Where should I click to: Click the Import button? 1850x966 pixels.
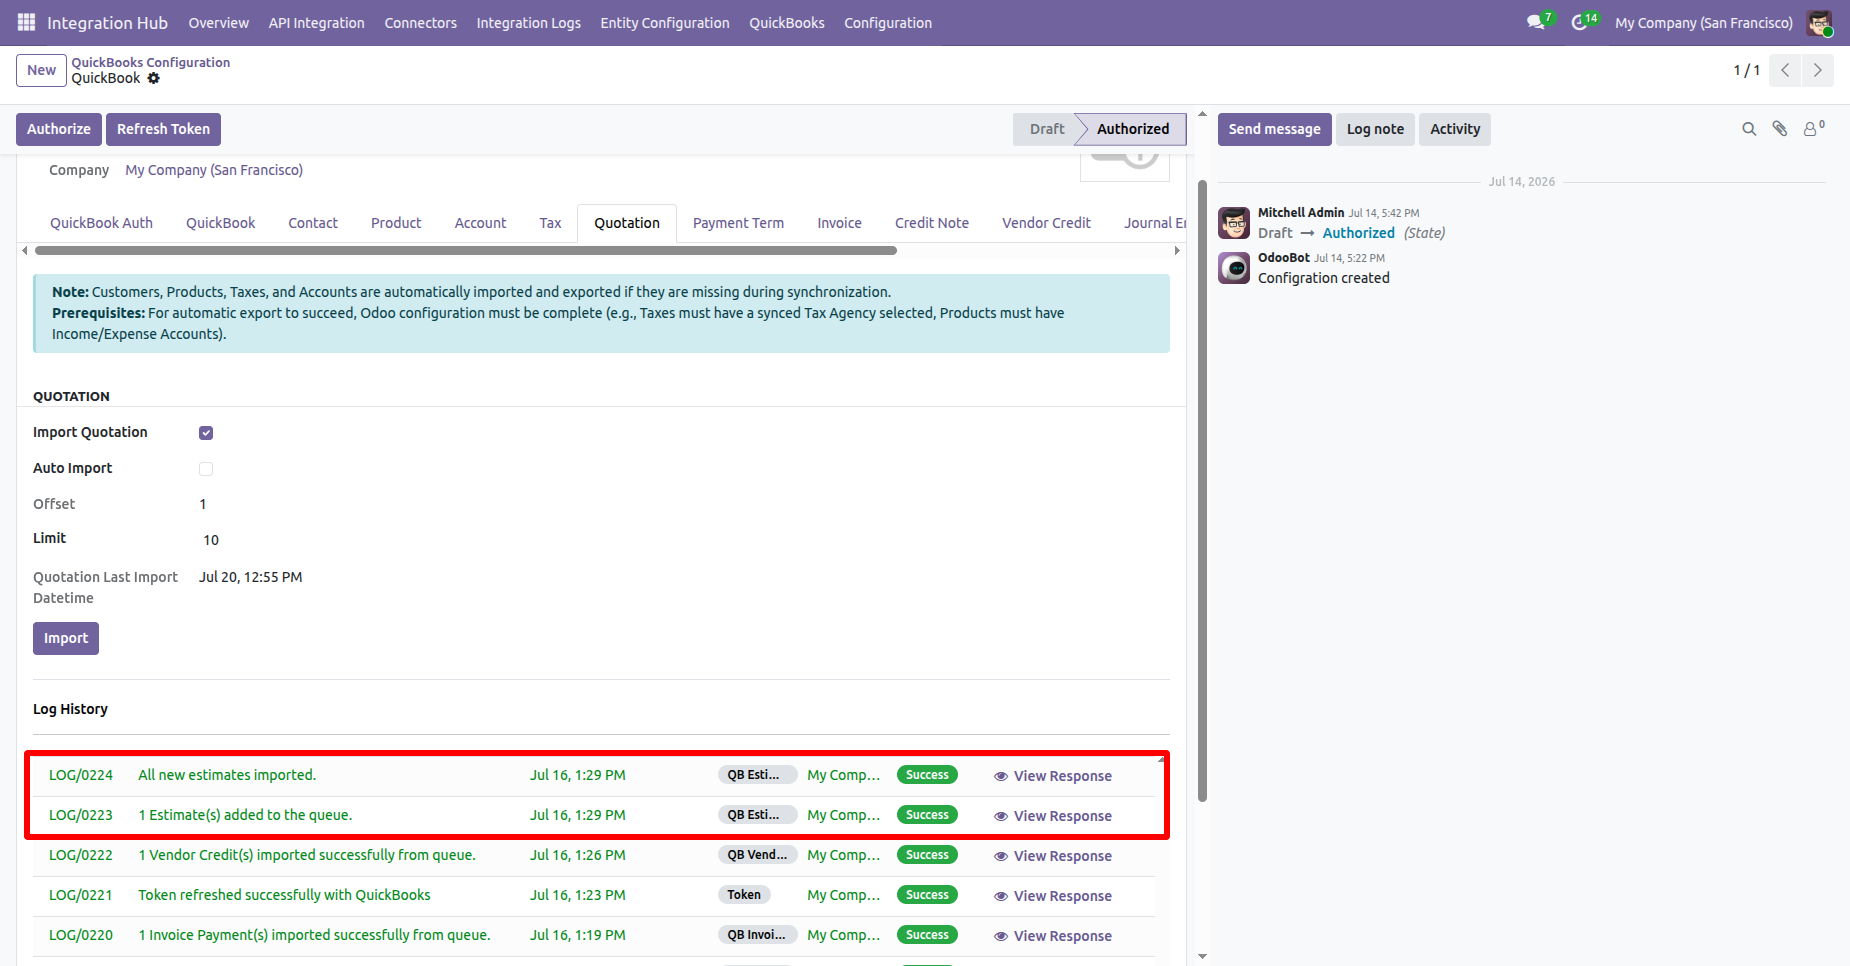[66, 638]
